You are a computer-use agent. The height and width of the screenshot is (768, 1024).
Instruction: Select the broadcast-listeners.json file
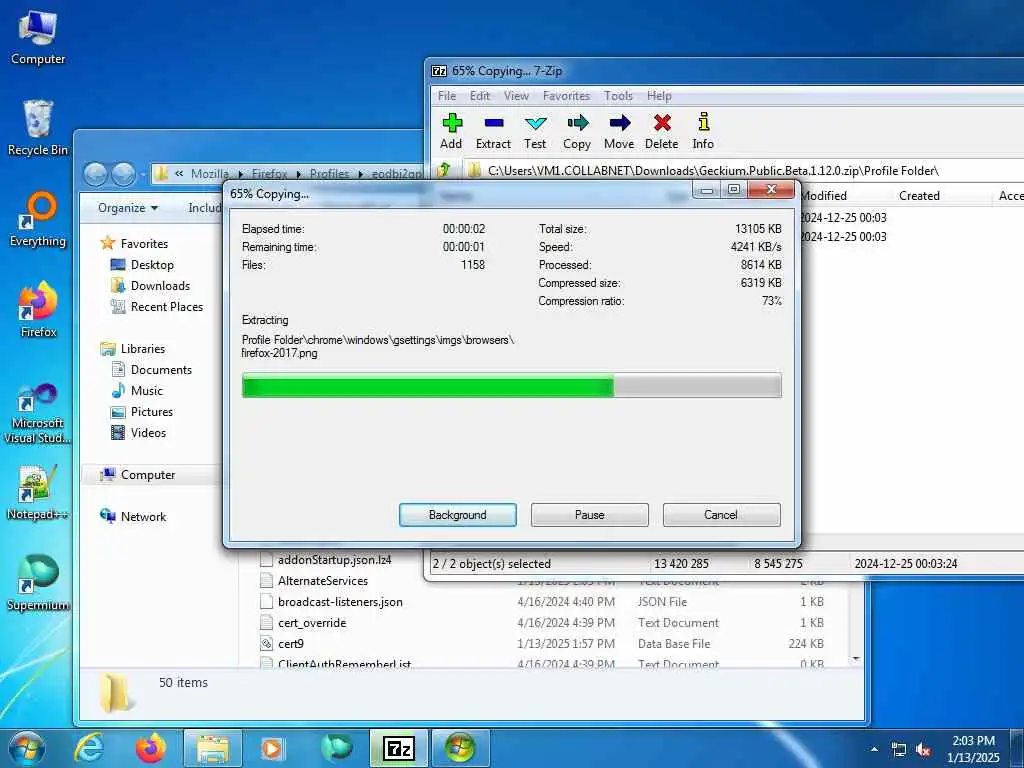(340, 601)
